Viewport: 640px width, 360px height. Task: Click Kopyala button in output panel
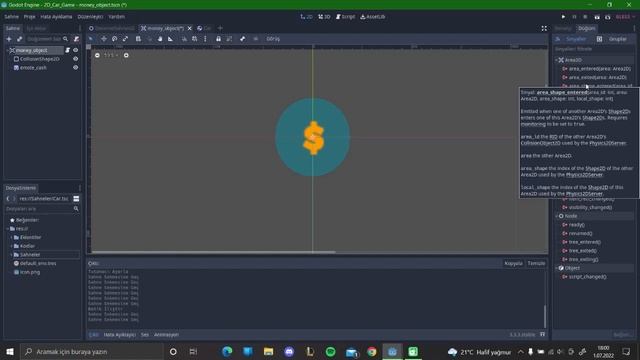point(513,263)
